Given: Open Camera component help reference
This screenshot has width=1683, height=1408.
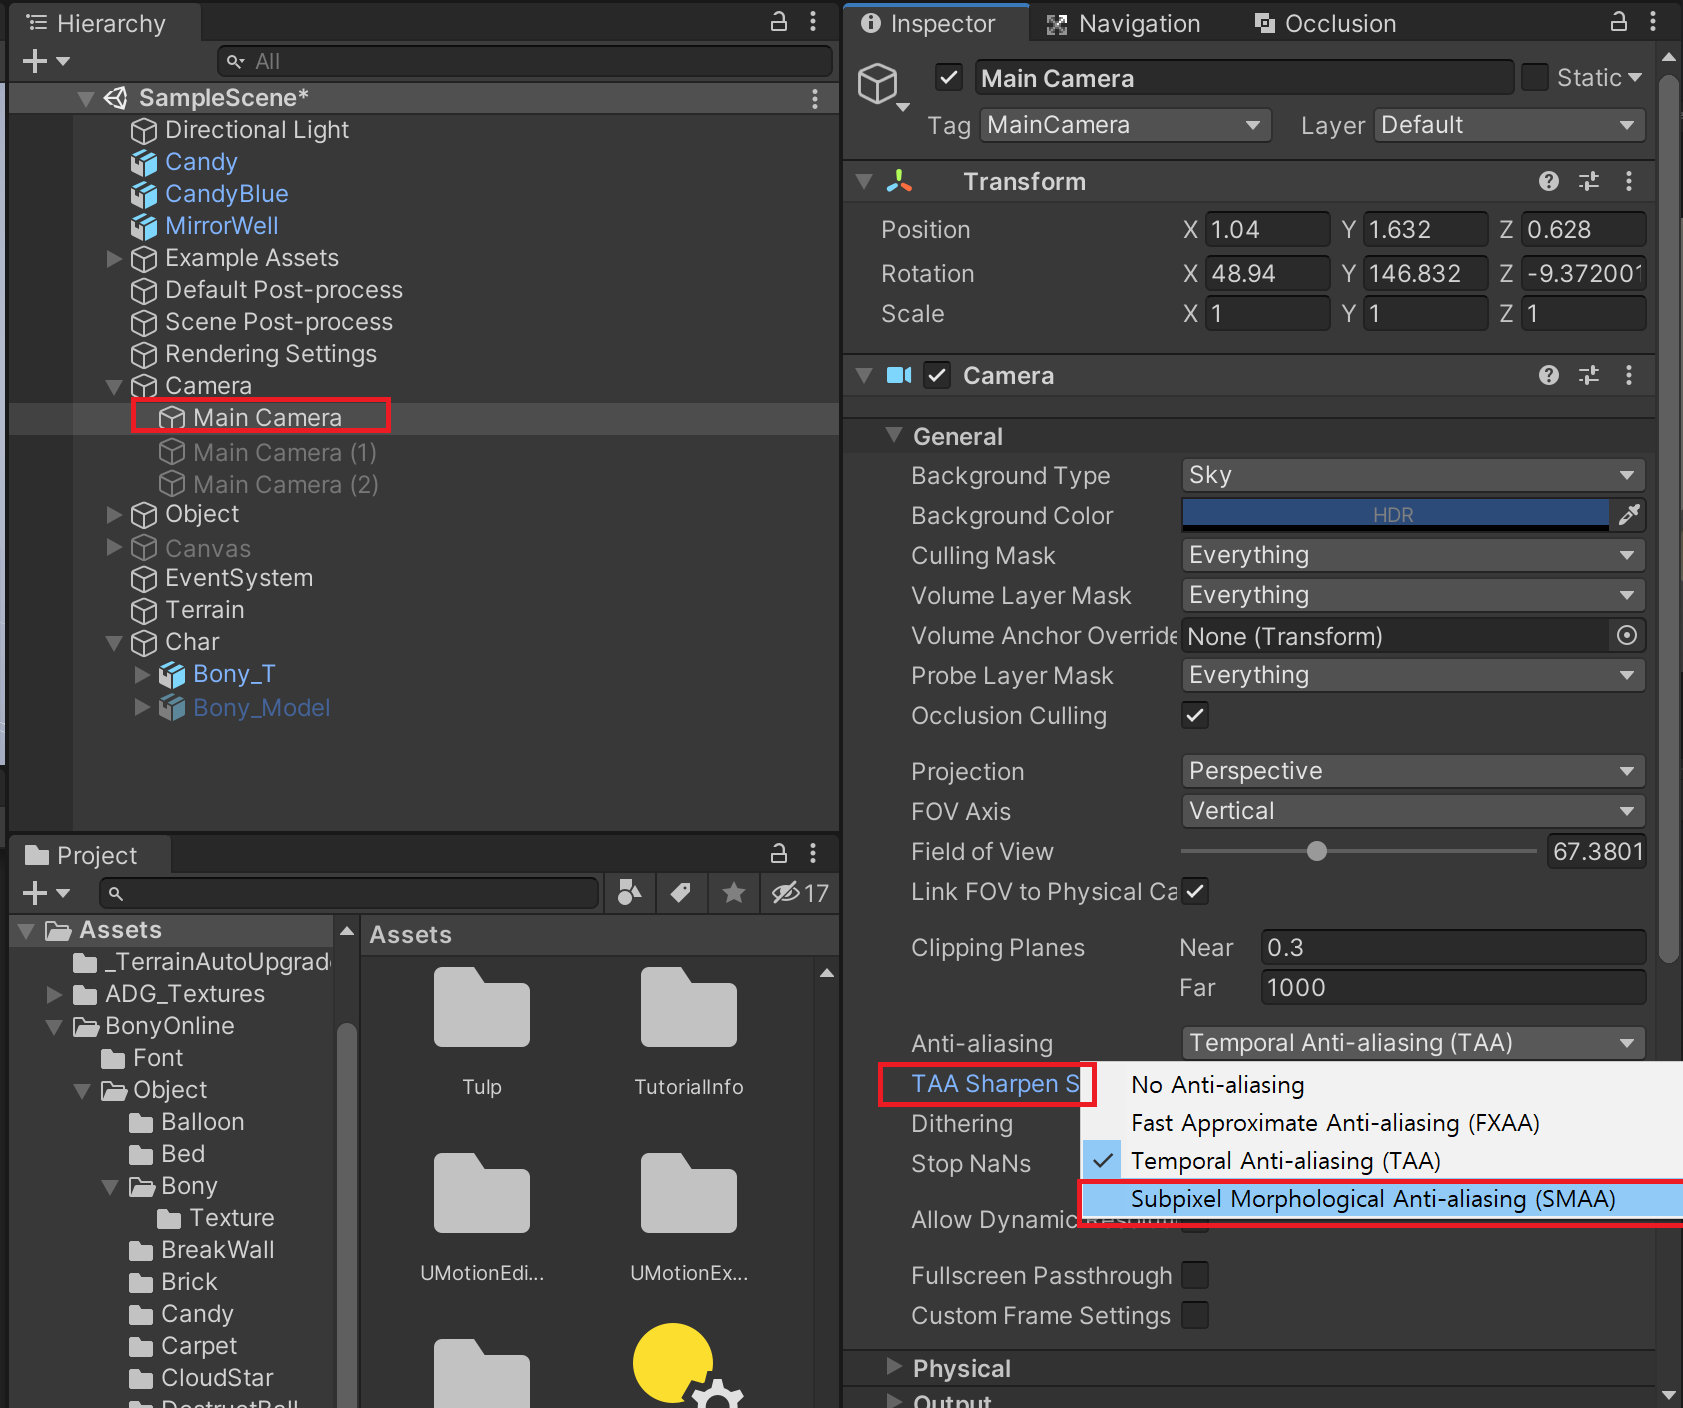Looking at the screenshot, I should click(x=1549, y=375).
